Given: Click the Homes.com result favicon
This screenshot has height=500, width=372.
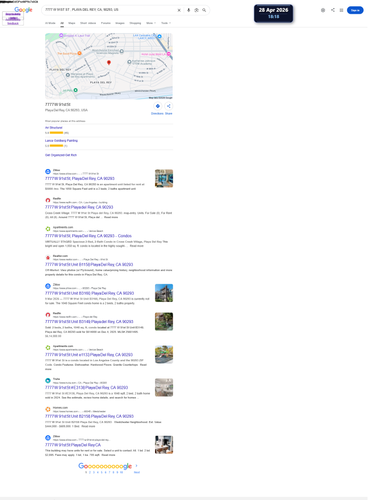Looking at the screenshot, I should (x=48, y=409).
